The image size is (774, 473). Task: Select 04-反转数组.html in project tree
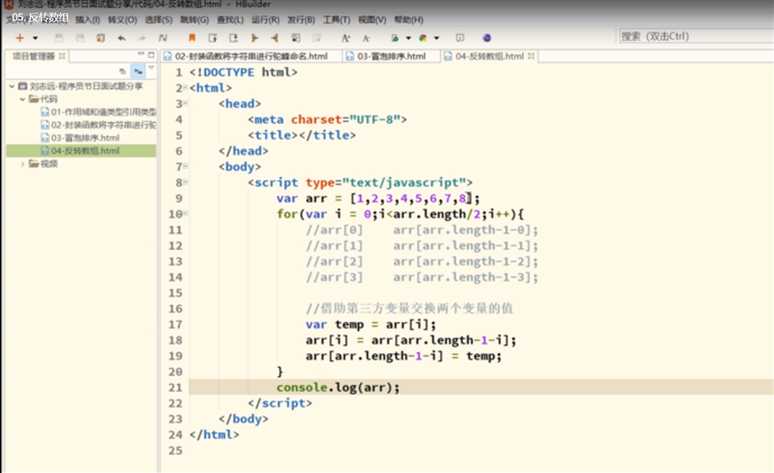point(80,151)
